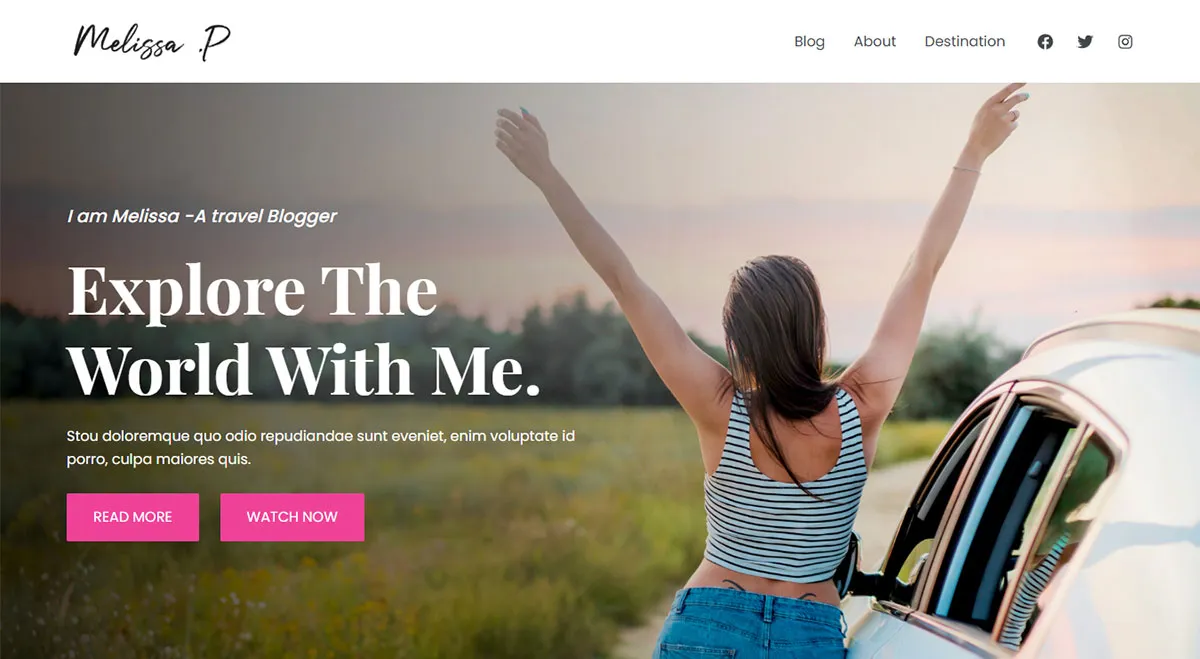Image resolution: width=1200 pixels, height=659 pixels.
Task: Click the 'porro, culpa maiores quis.' text line
Action: [158, 460]
